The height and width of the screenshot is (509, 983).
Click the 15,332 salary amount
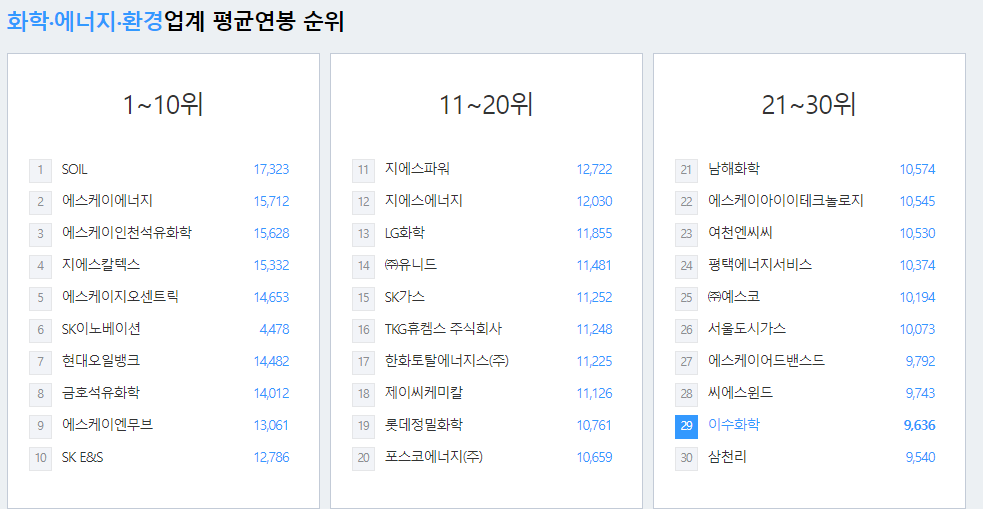271,265
